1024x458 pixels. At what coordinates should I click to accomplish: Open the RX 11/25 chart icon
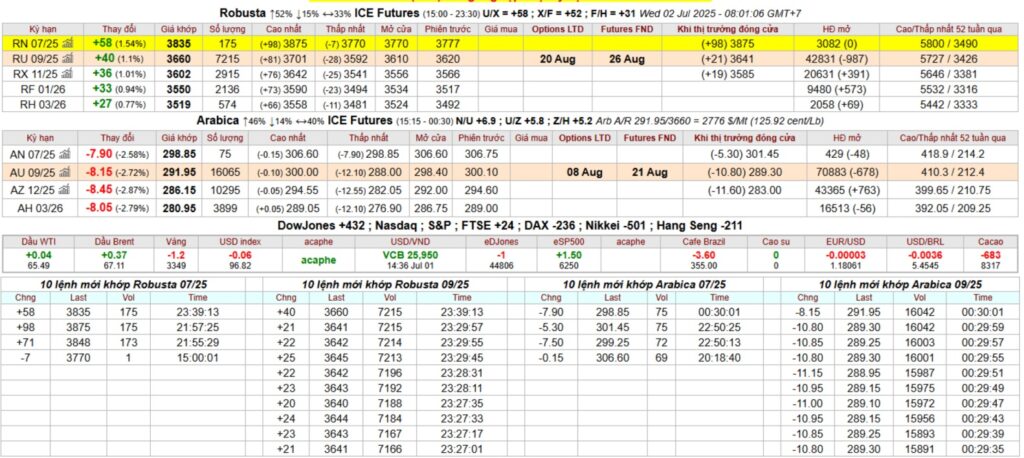pyautogui.click(x=65, y=73)
